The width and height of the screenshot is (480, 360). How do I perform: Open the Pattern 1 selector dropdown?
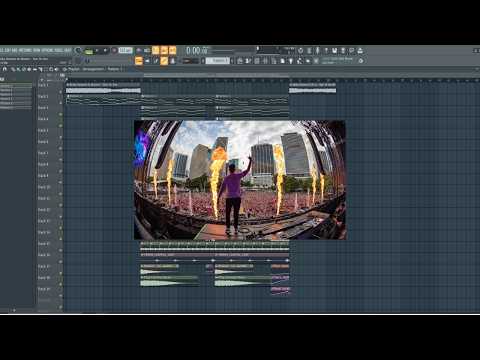pos(218,61)
